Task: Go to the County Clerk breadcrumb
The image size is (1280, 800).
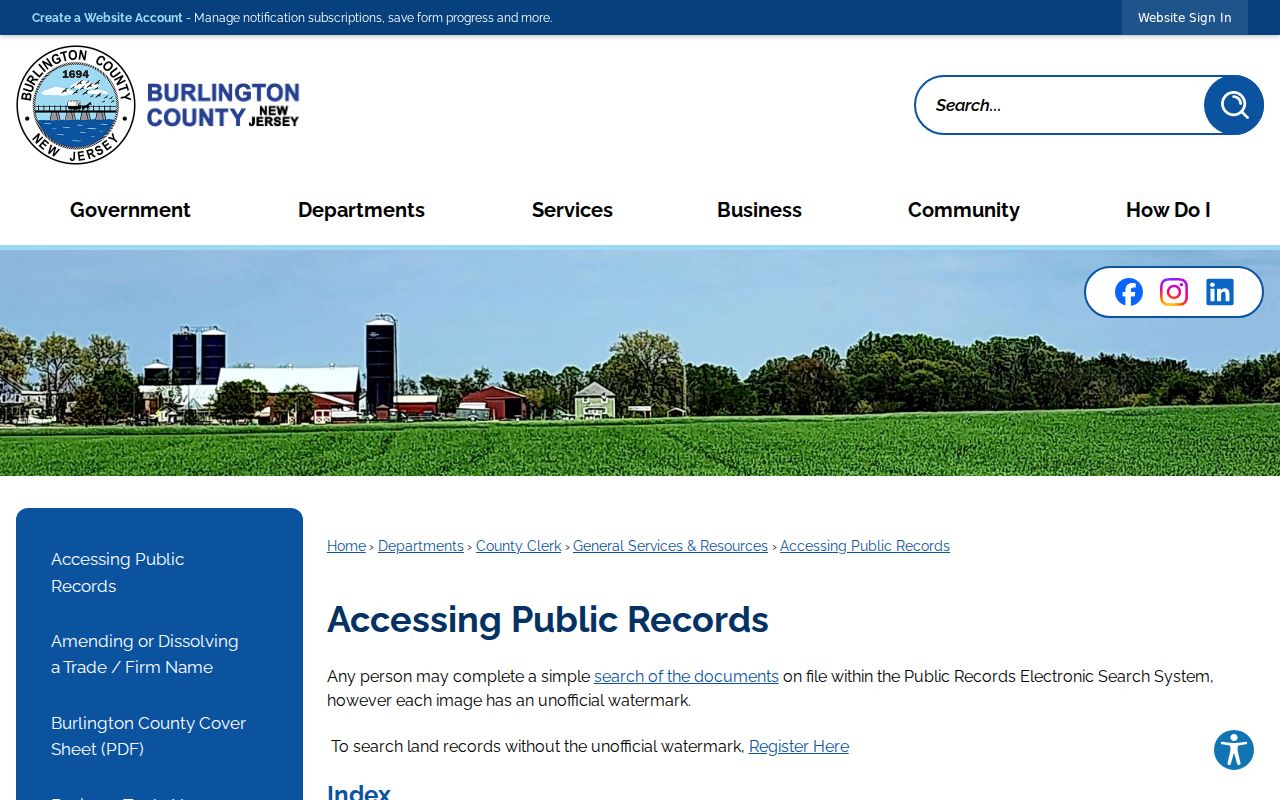Action: coord(518,546)
